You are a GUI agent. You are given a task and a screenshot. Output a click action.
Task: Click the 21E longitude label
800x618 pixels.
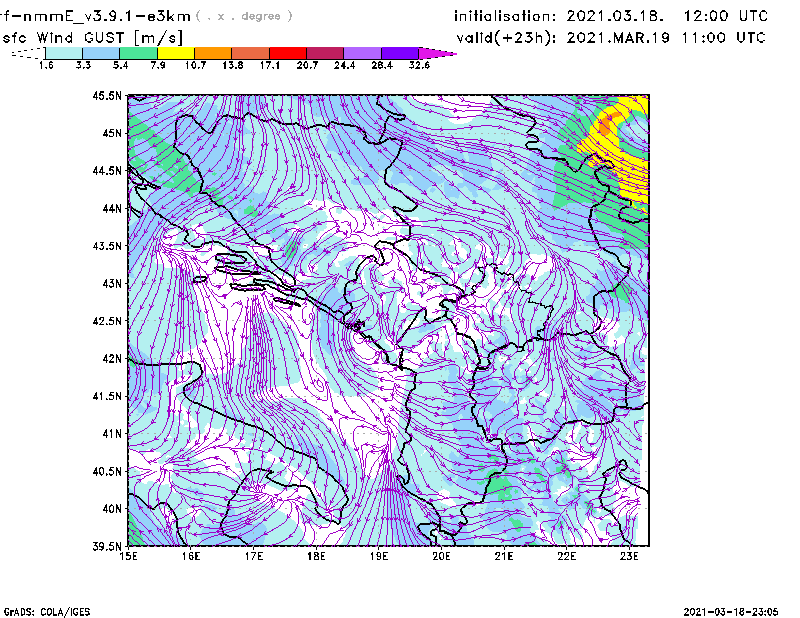[x=504, y=556]
